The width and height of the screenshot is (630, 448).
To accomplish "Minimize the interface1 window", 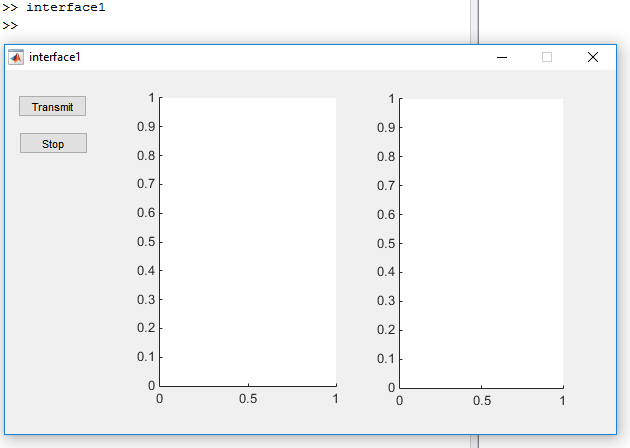I will (x=502, y=57).
